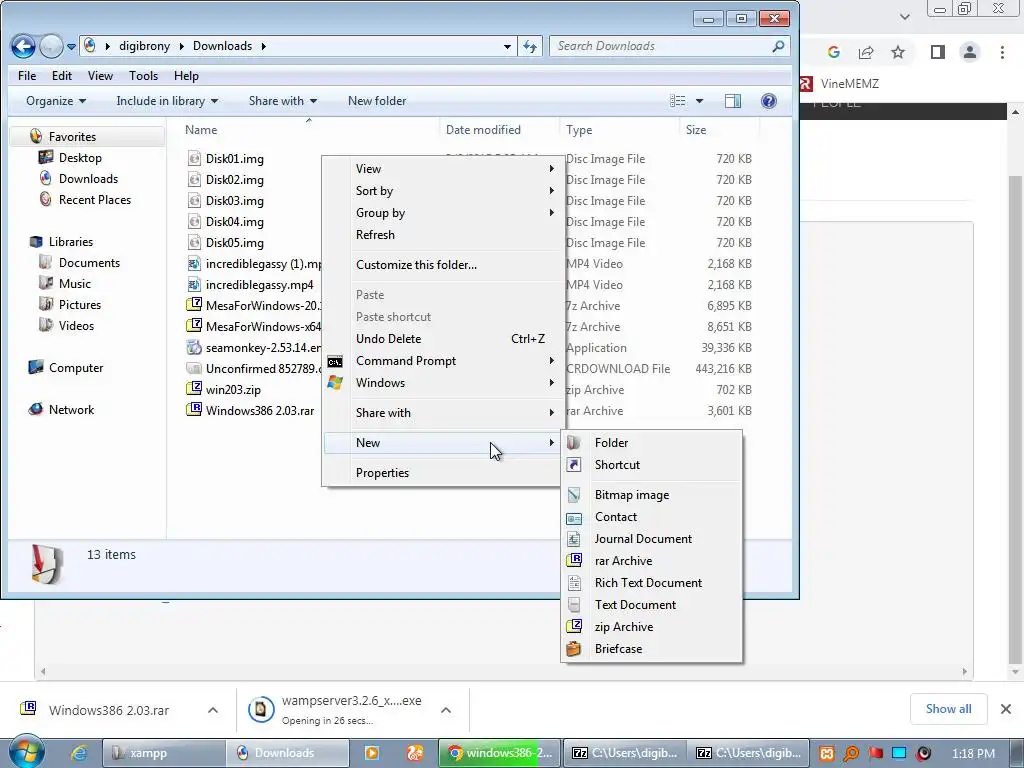Open the Sort by submenu
The height and width of the screenshot is (768, 1024).
click(x=442, y=191)
